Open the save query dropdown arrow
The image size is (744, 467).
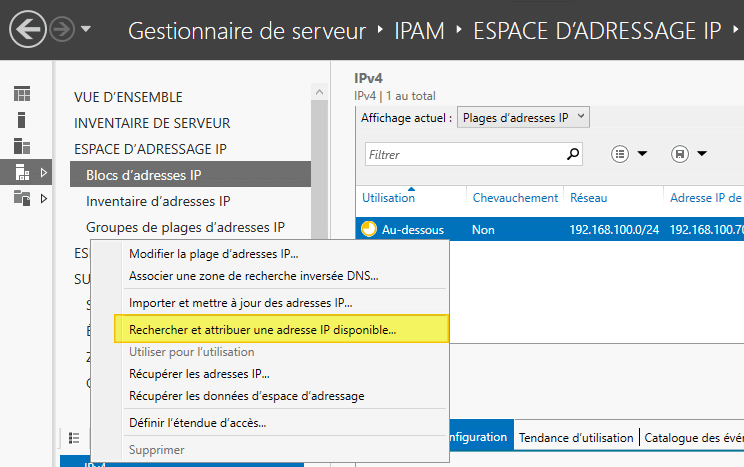tap(702, 153)
